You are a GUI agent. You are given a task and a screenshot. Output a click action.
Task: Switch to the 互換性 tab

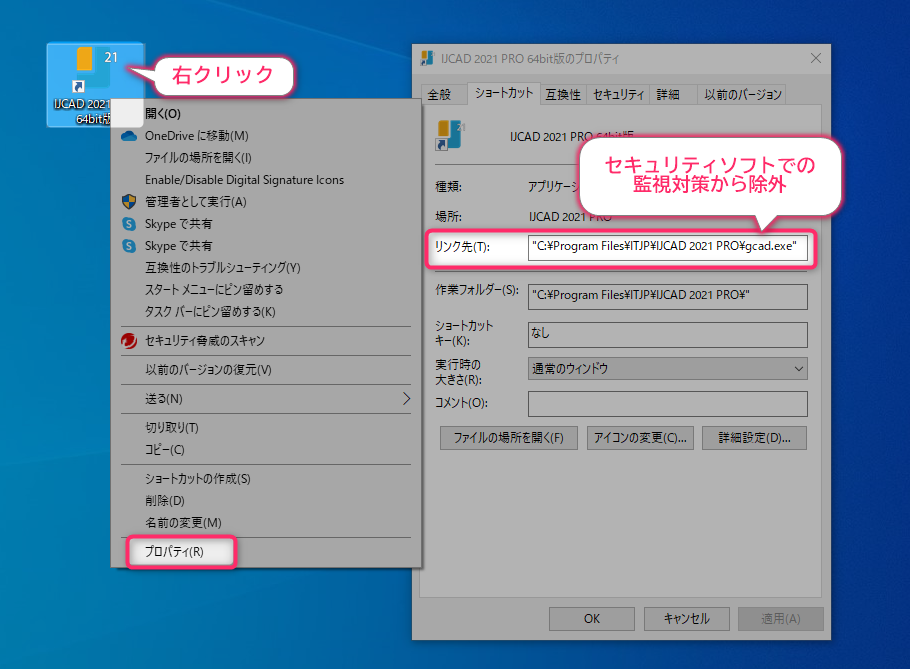tap(563, 95)
